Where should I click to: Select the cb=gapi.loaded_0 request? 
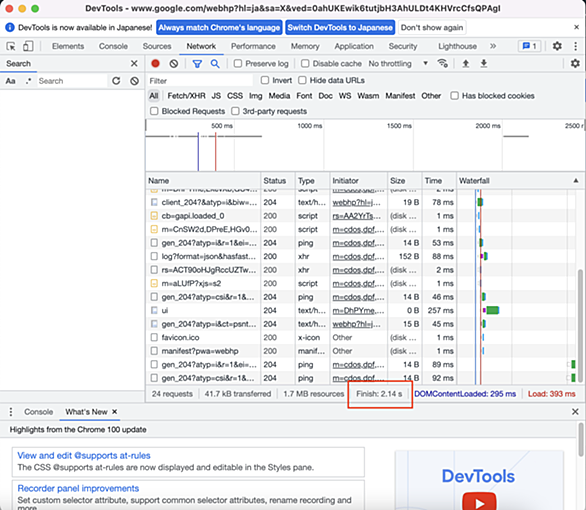coord(301,216)
